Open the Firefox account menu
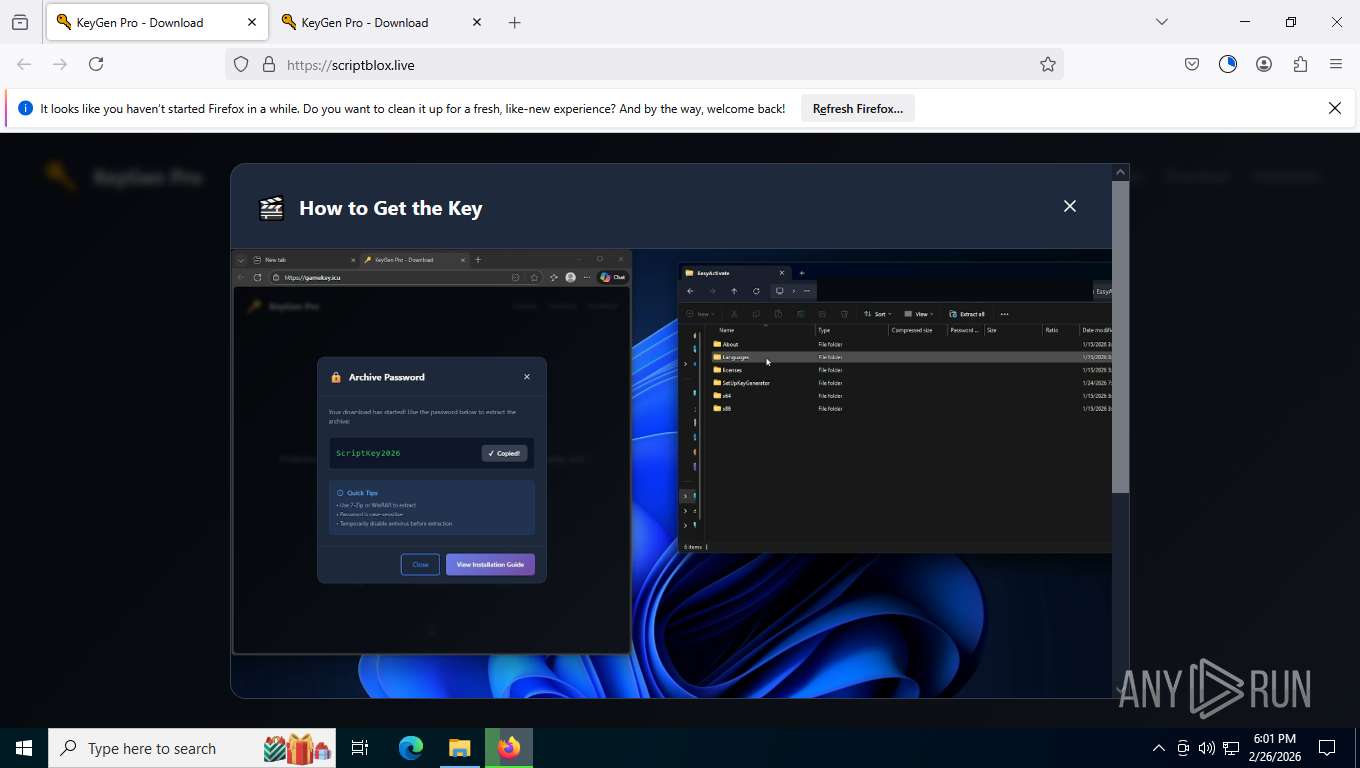The width and height of the screenshot is (1360, 768). (1264, 64)
